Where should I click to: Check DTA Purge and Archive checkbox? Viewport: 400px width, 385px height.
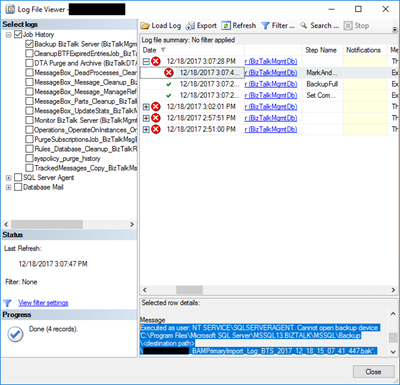pyautogui.click(x=29, y=63)
